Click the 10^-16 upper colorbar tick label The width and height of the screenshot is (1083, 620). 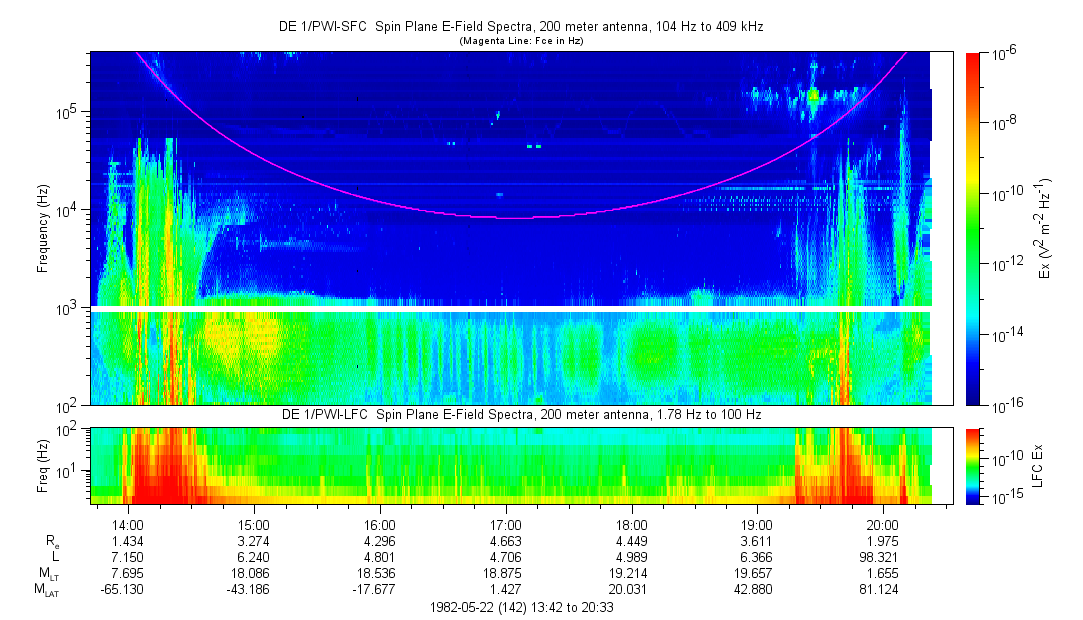coord(1003,405)
